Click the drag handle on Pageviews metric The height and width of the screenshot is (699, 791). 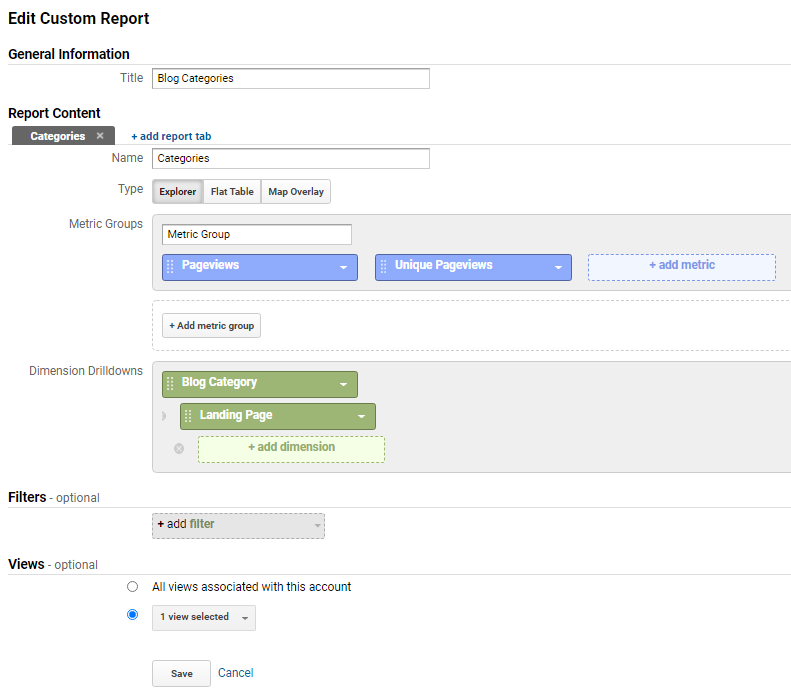coord(170,266)
